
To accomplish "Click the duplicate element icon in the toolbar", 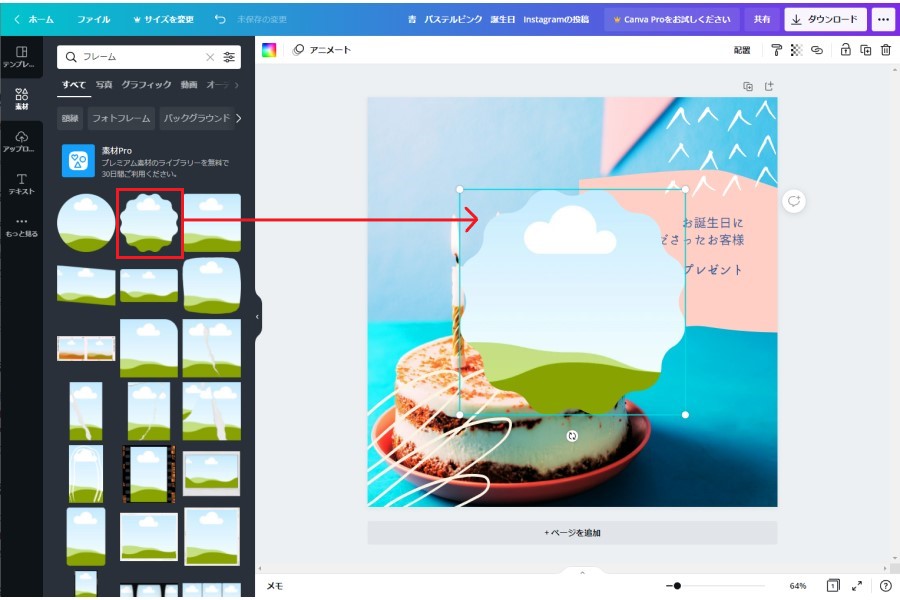I will 866,50.
